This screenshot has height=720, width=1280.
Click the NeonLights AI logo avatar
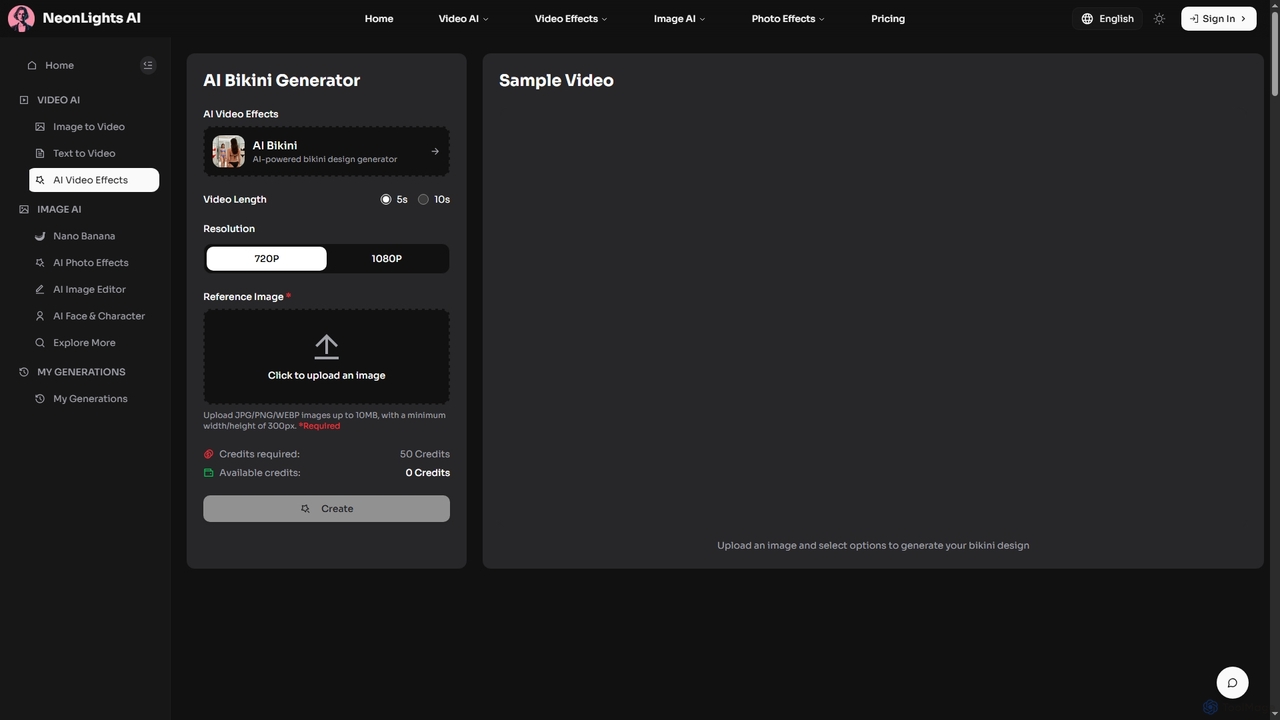[21, 18]
